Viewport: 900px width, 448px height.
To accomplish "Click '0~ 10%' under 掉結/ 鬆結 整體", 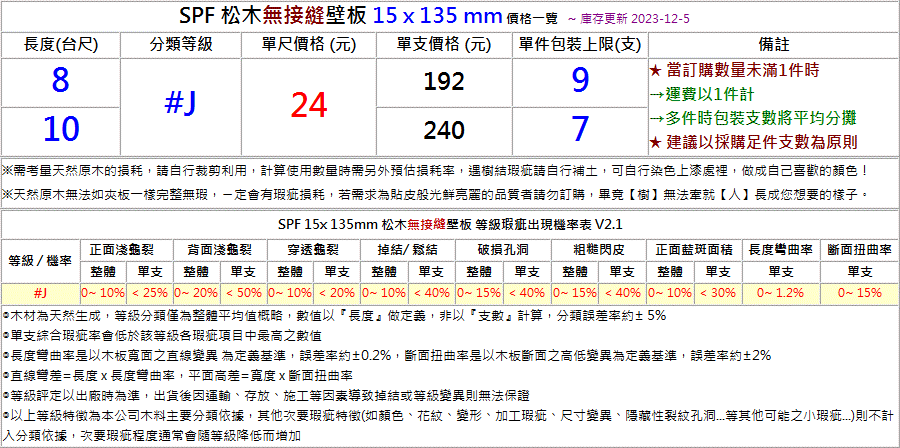I will point(384,293).
